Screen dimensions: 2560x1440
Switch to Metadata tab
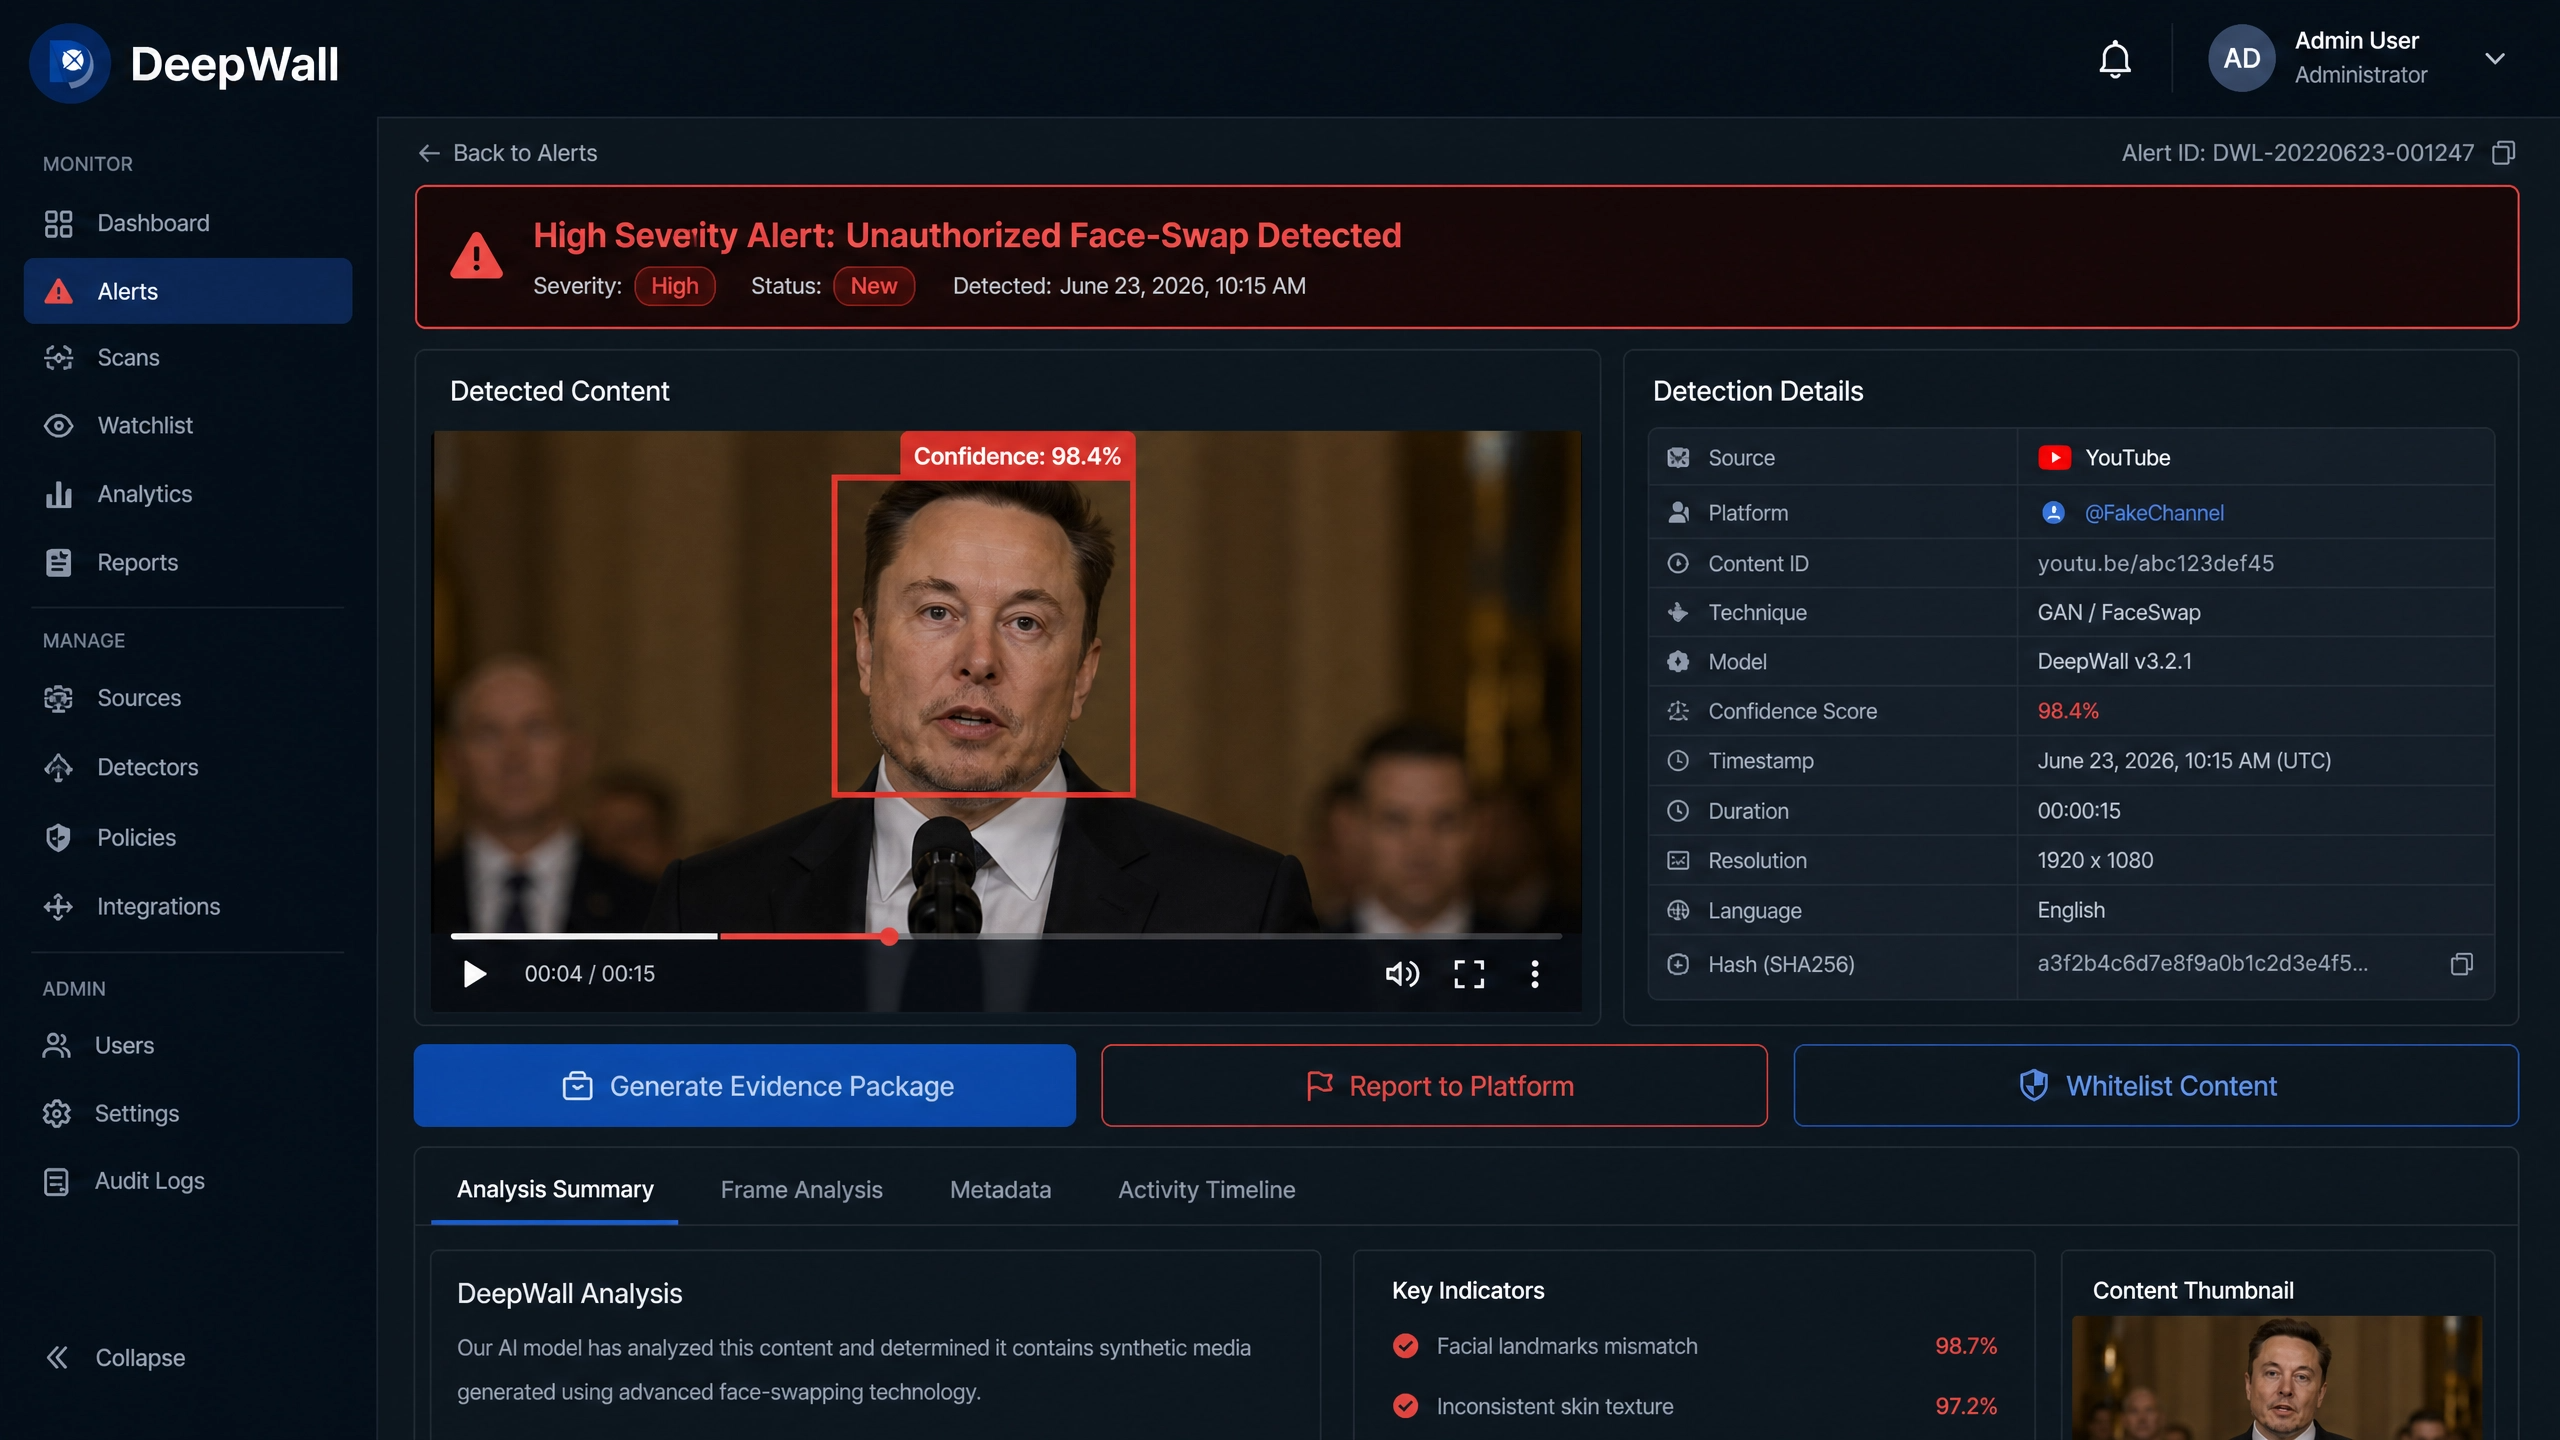[1000, 1189]
